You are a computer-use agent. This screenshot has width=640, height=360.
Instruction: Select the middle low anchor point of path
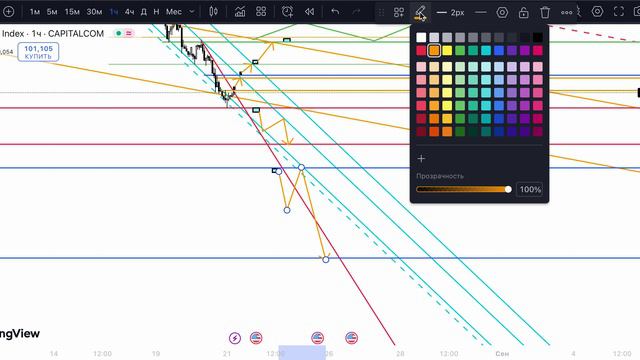click(287, 210)
